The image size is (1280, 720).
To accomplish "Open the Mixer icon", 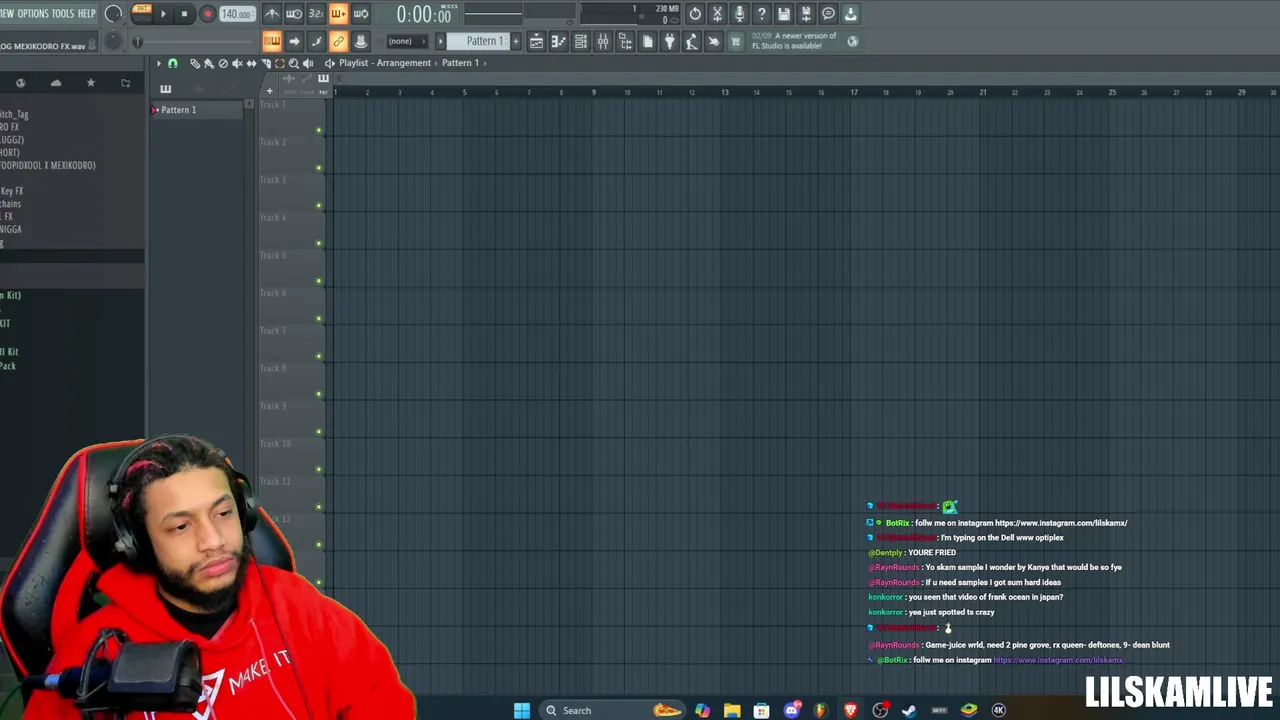I will 603,41.
